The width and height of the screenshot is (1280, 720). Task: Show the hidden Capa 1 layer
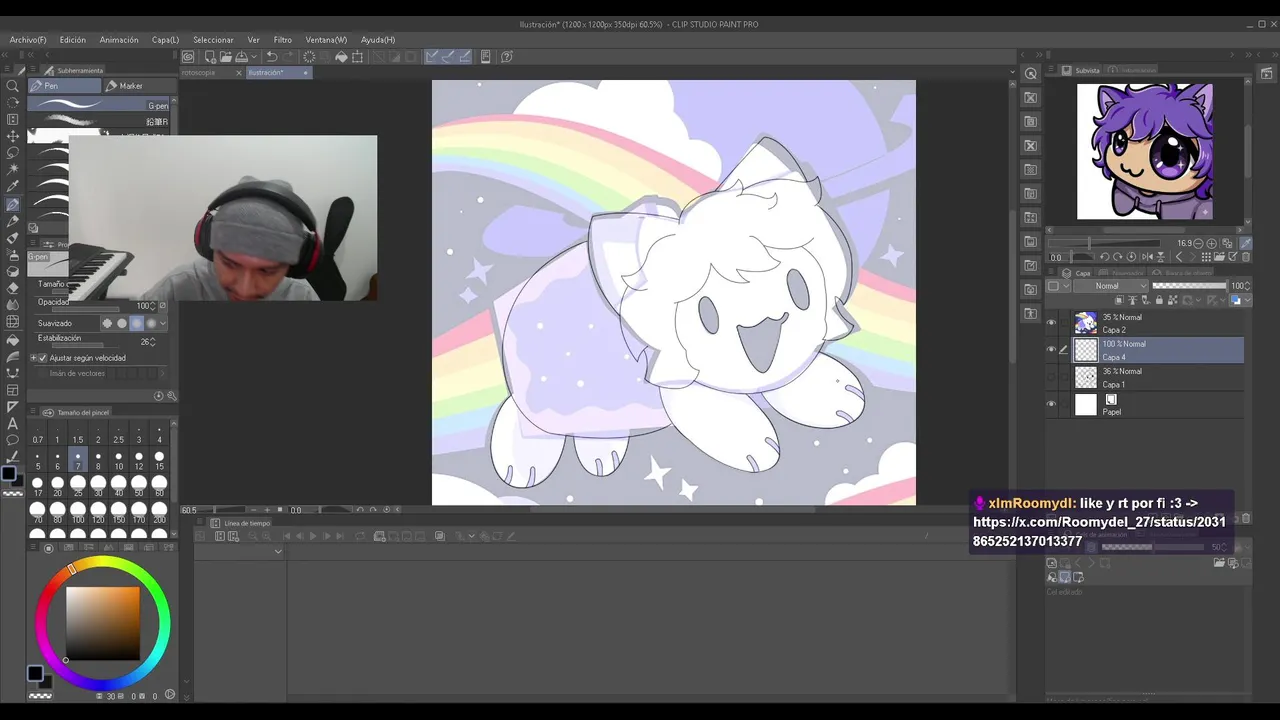(x=1051, y=377)
